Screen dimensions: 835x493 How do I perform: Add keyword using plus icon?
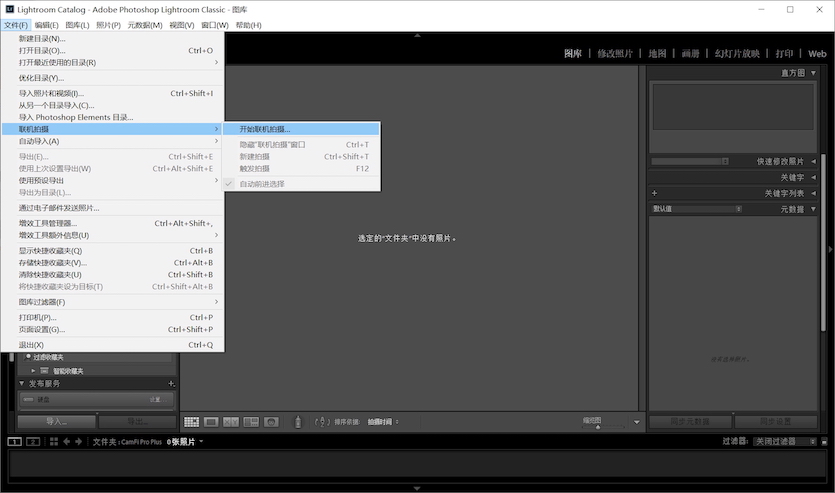(654, 193)
